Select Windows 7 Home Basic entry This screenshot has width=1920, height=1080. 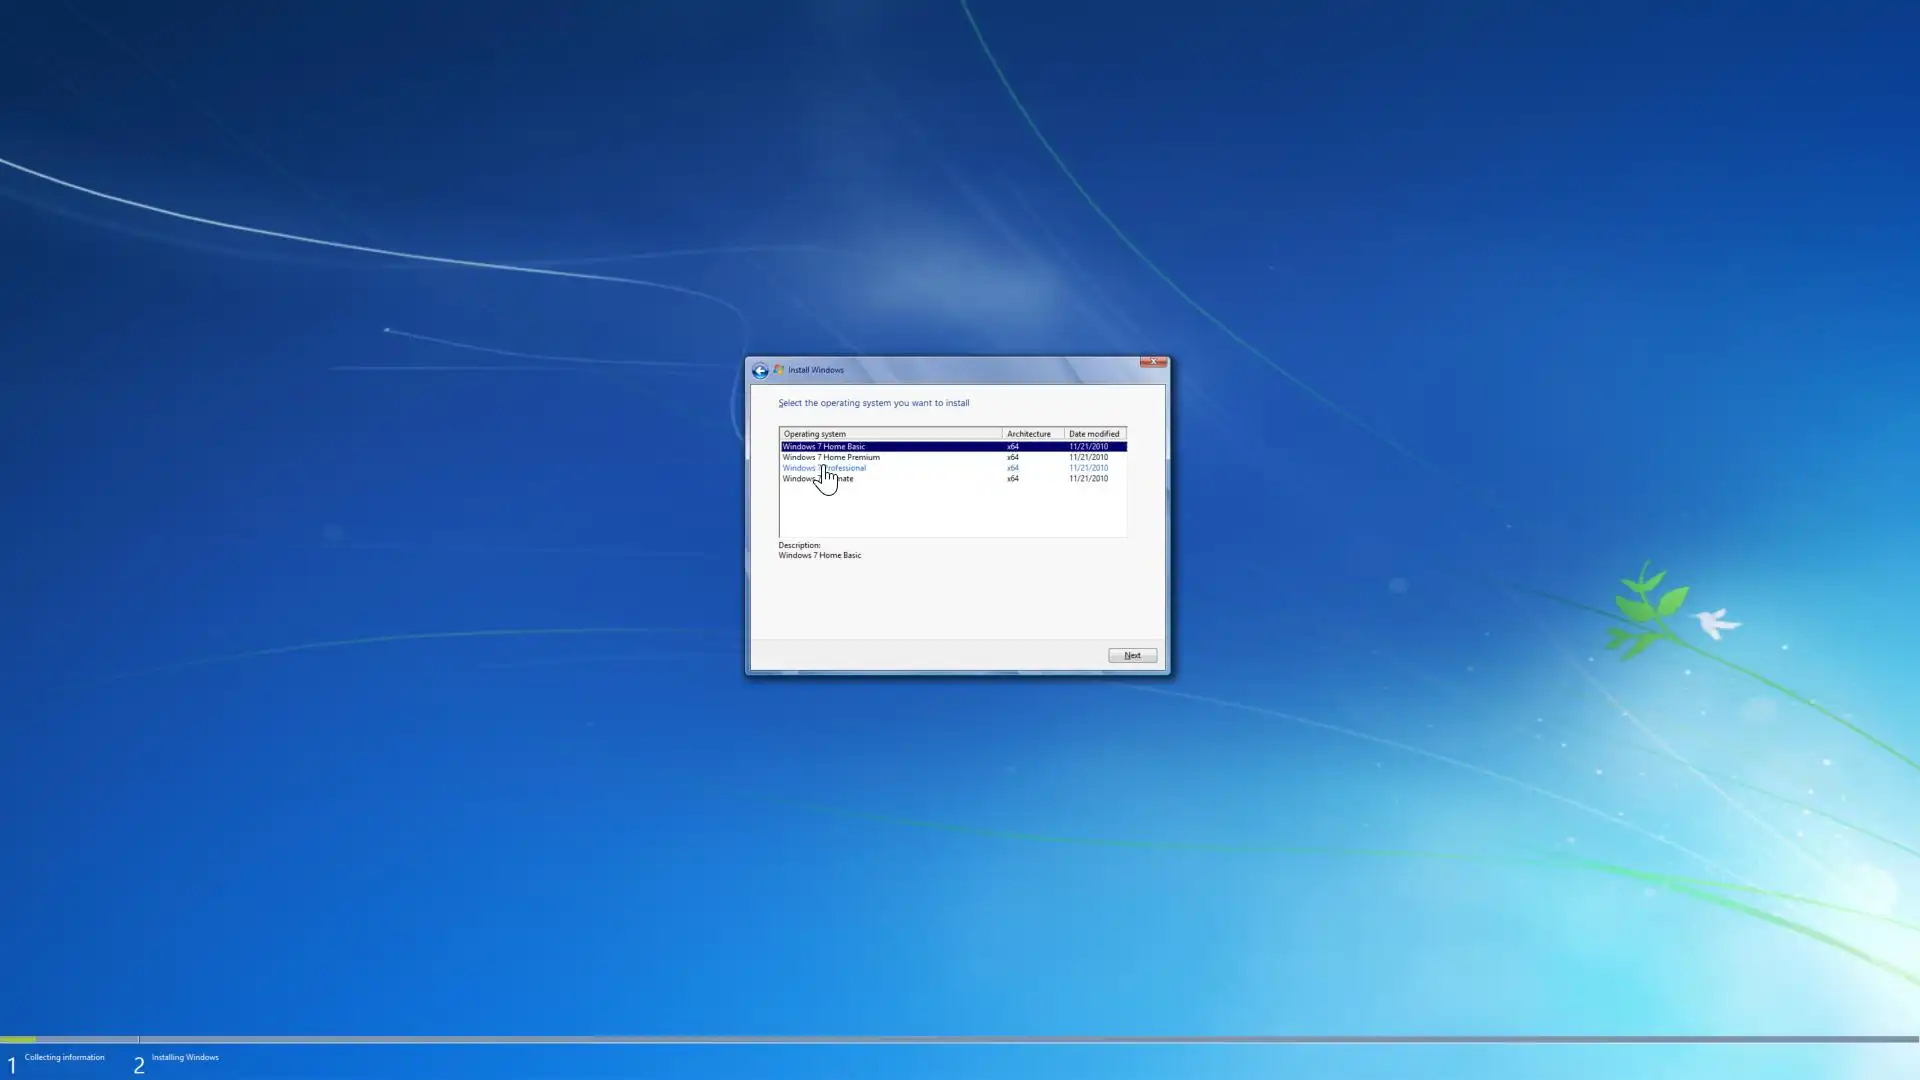(824, 446)
